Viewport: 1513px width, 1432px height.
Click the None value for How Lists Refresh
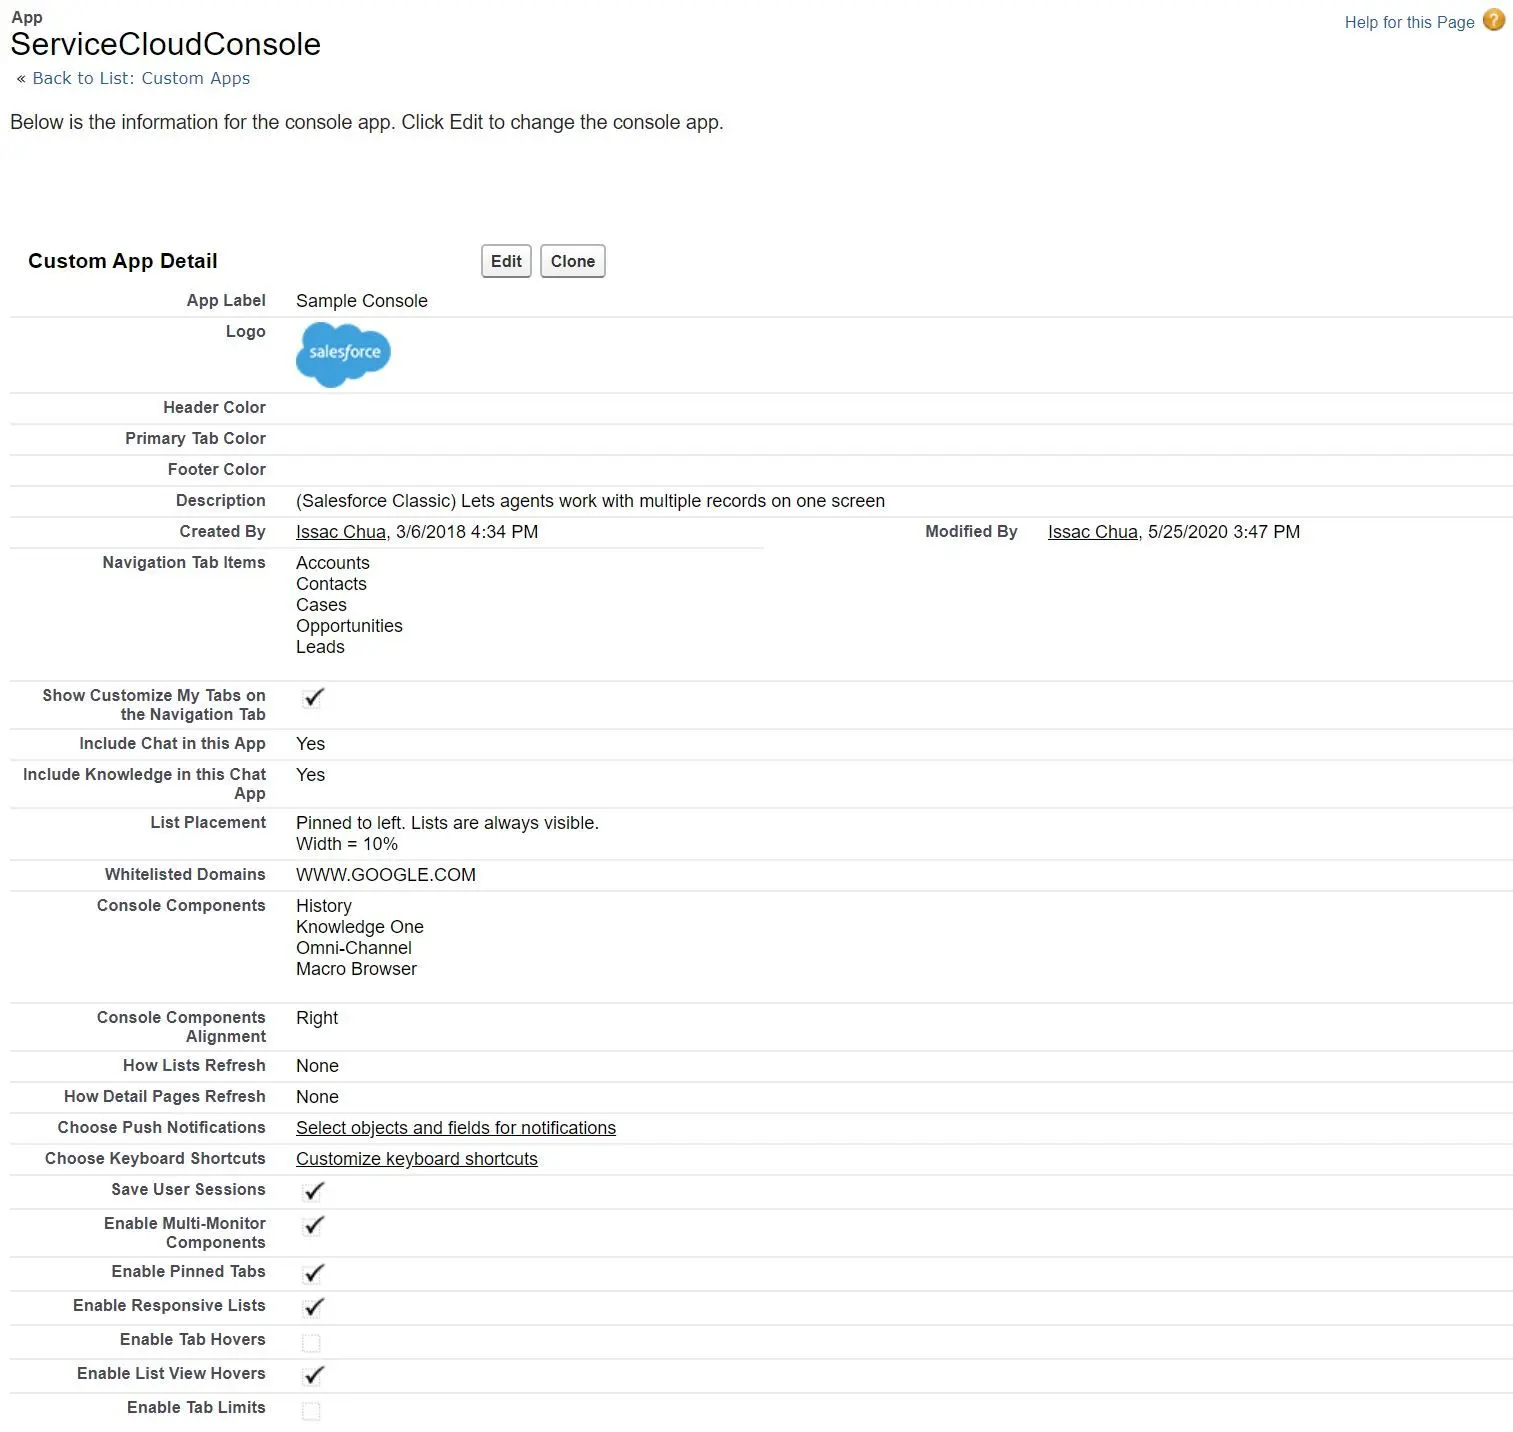point(317,1066)
